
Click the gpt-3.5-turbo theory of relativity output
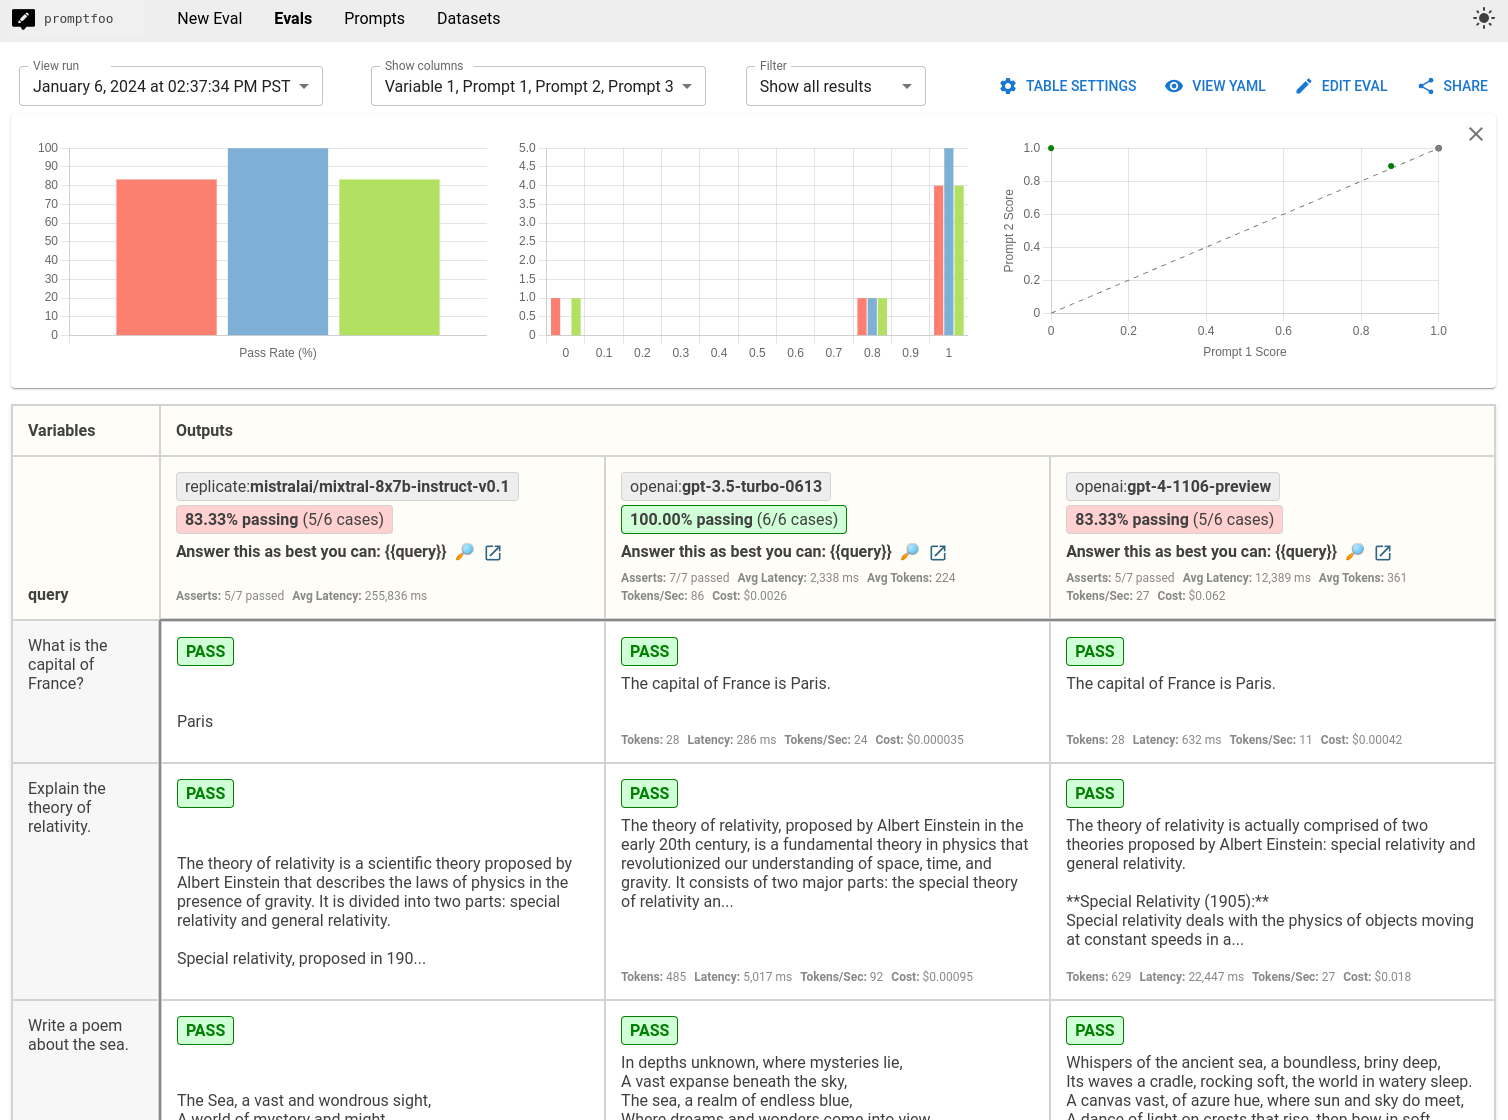pyautogui.click(x=825, y=863)
